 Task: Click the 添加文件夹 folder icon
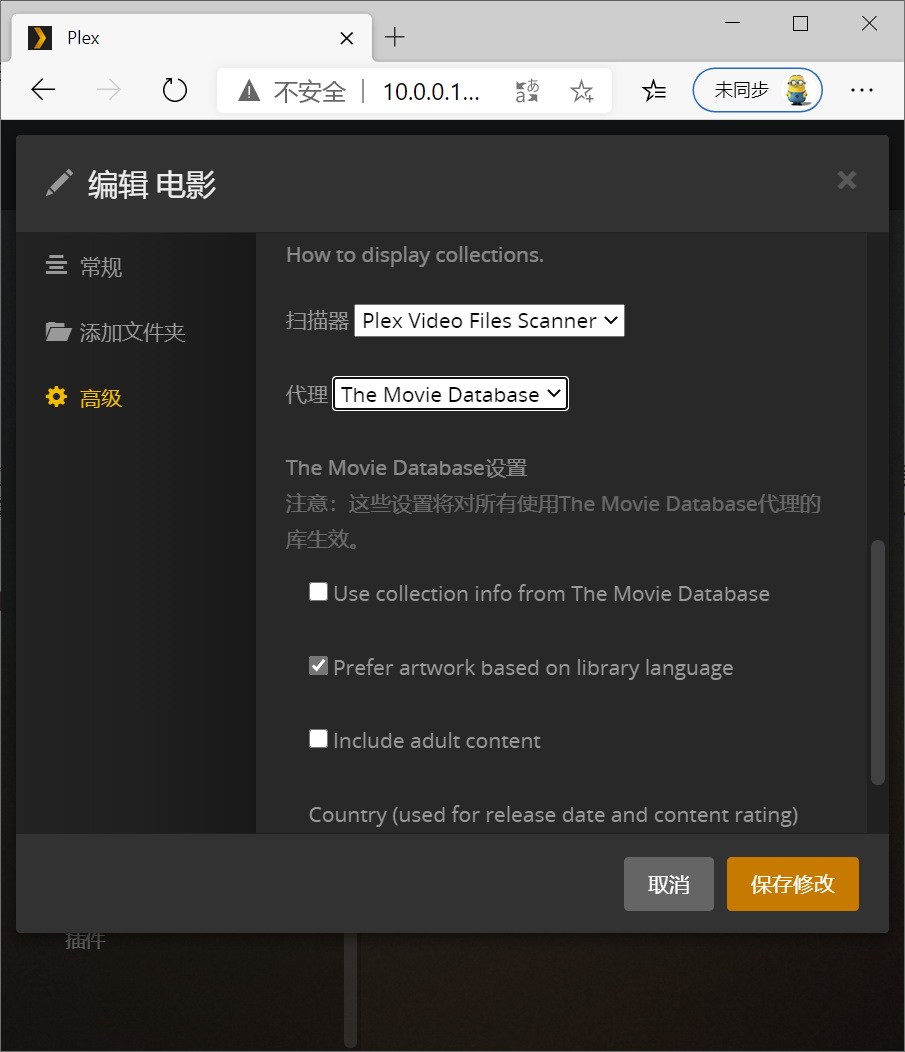[58, 331]
